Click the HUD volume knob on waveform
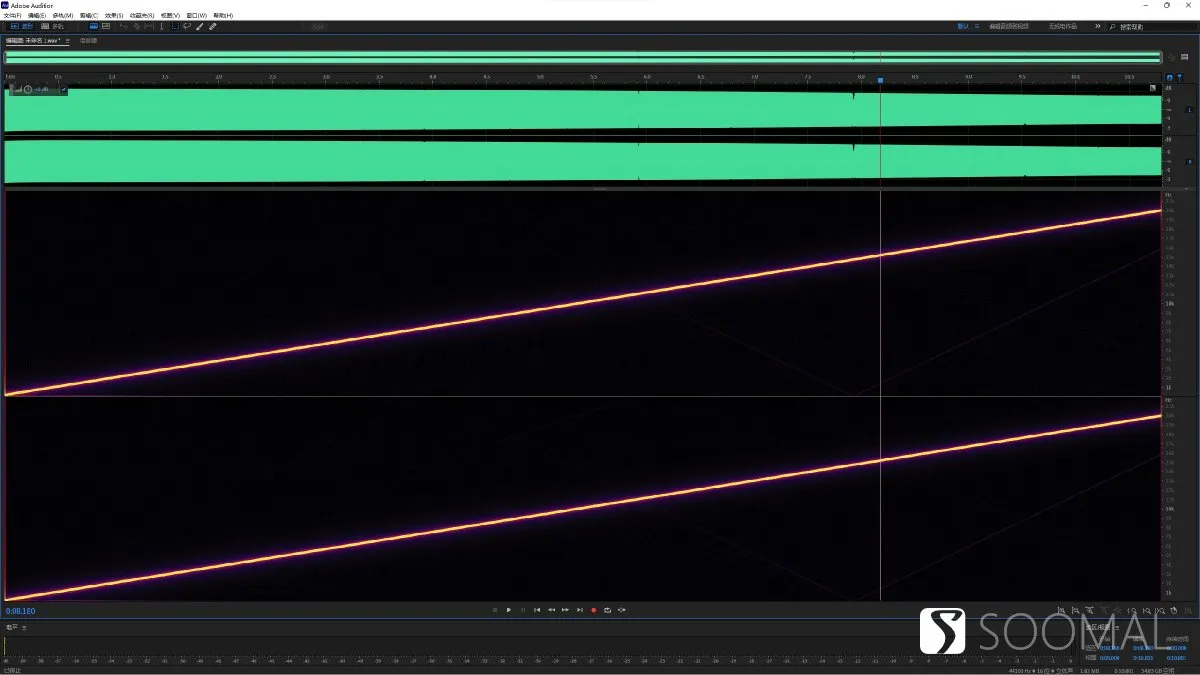This screenshot has width=1200, height=675. point(28,90)
